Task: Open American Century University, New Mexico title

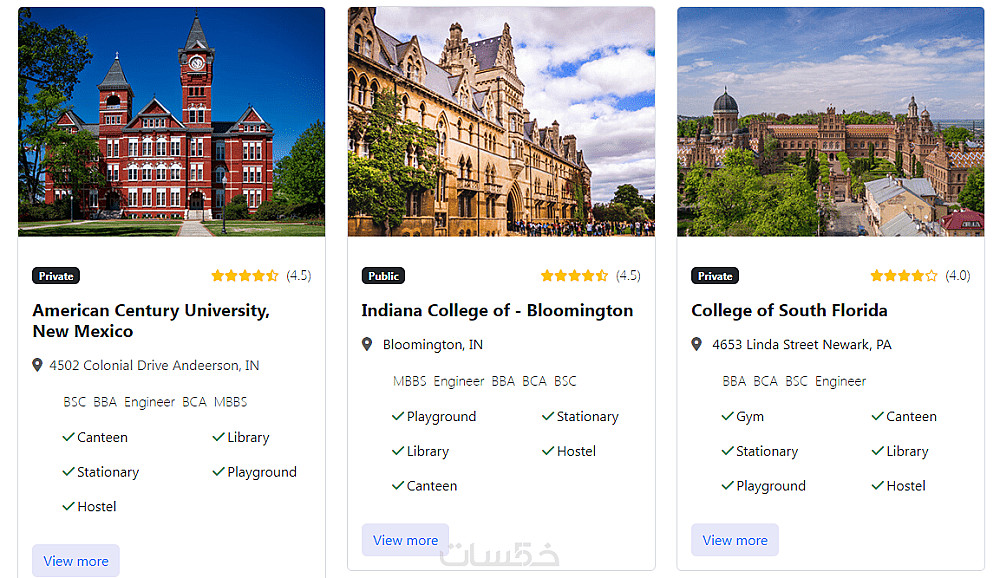Action: pos(151,321)
